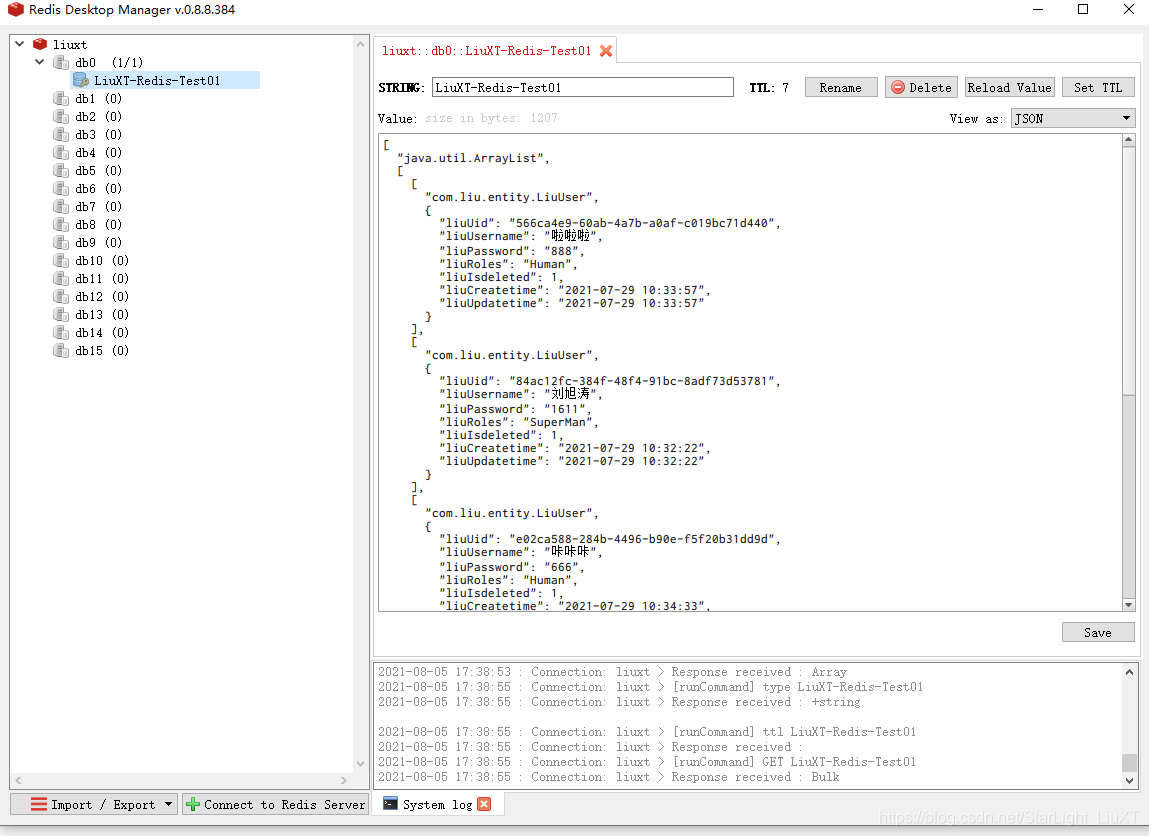Click the db6 database icon
Screen dimensions: 1149x836
62,188
